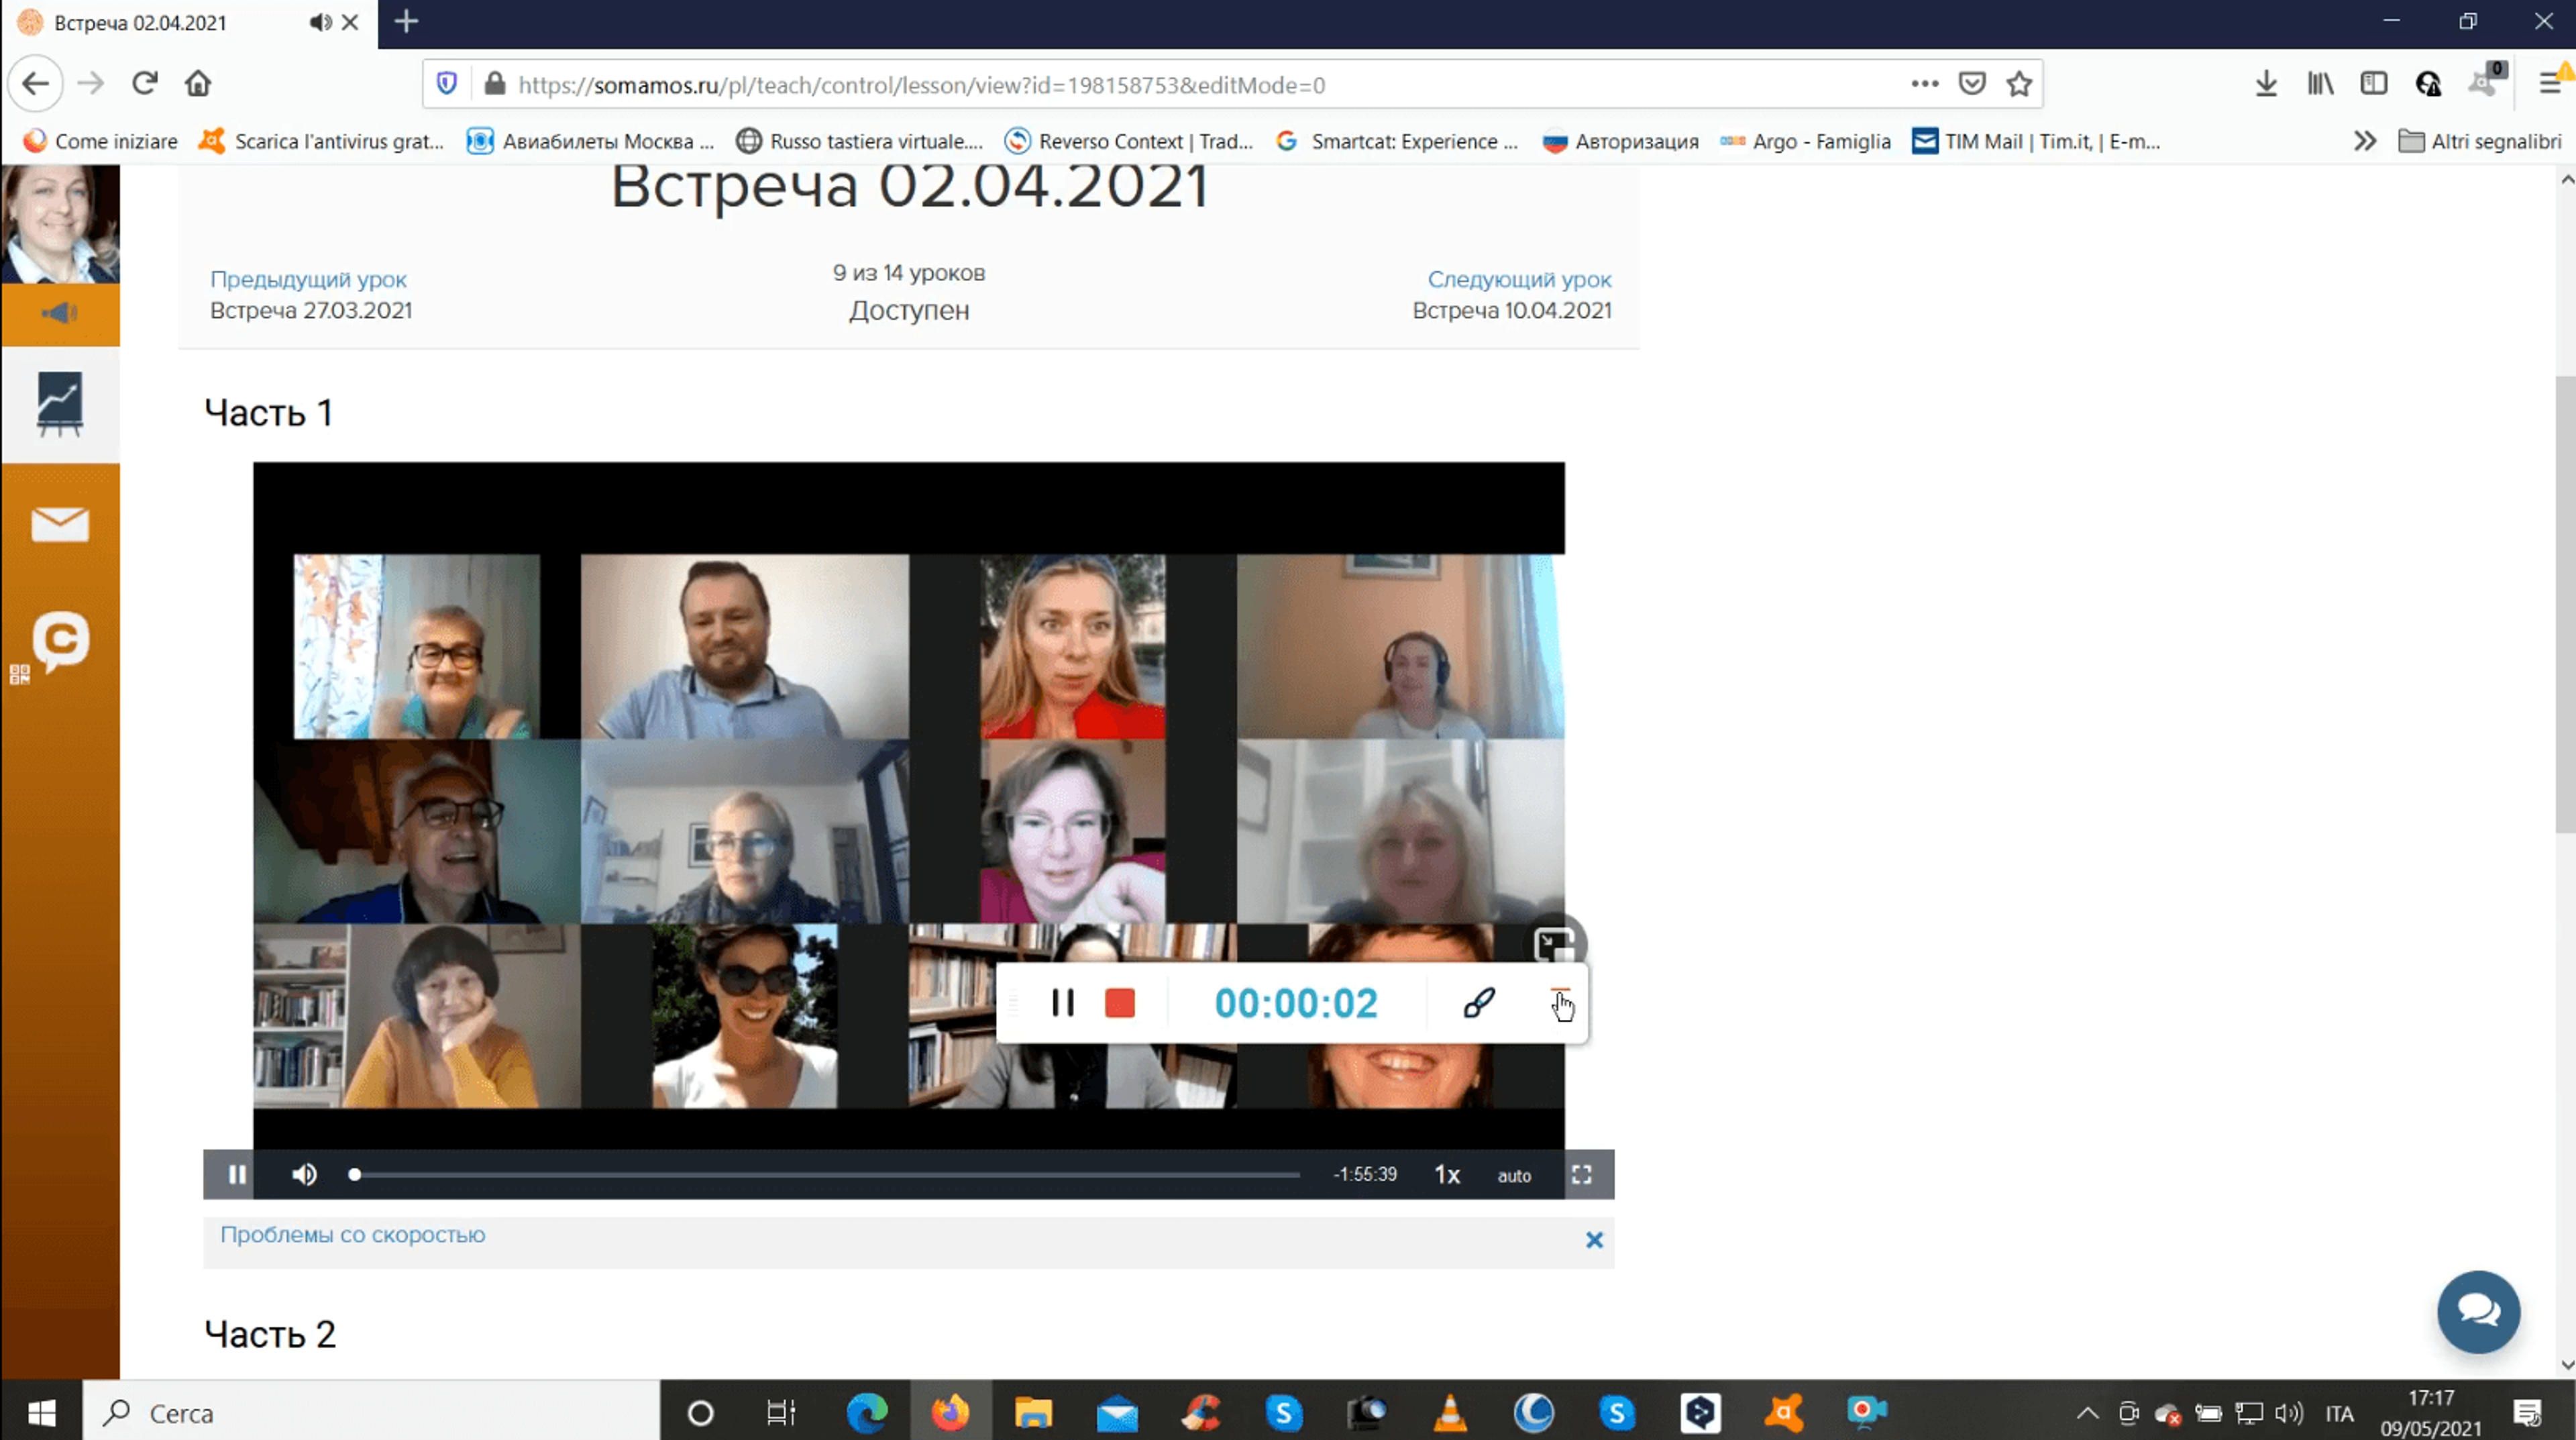This screenshot has width=2576, height=1440.
Task: Open a new browser tab
Action: pyautogui.click(x=406, y=22)
